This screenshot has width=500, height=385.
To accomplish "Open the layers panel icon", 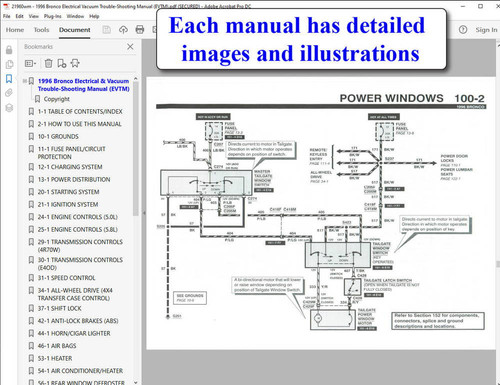I will click(9, 108).
